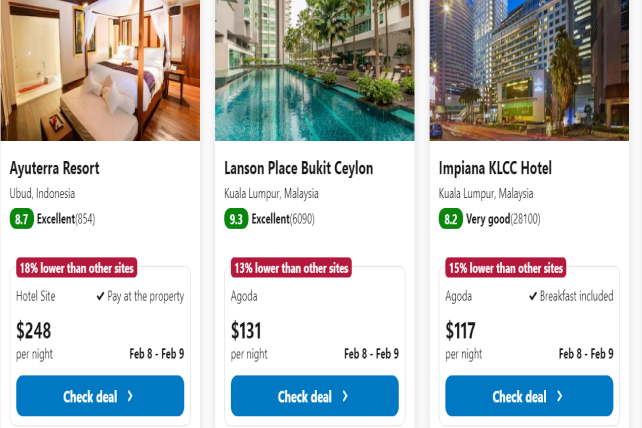Open the Lanson Place pool photo

point(314,70)
